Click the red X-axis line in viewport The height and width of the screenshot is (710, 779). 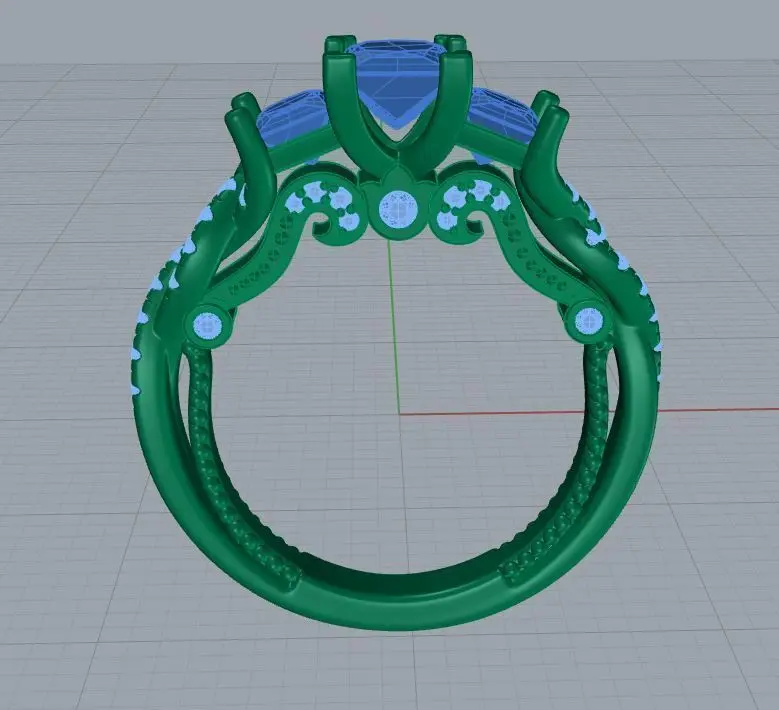click(589, 411)
